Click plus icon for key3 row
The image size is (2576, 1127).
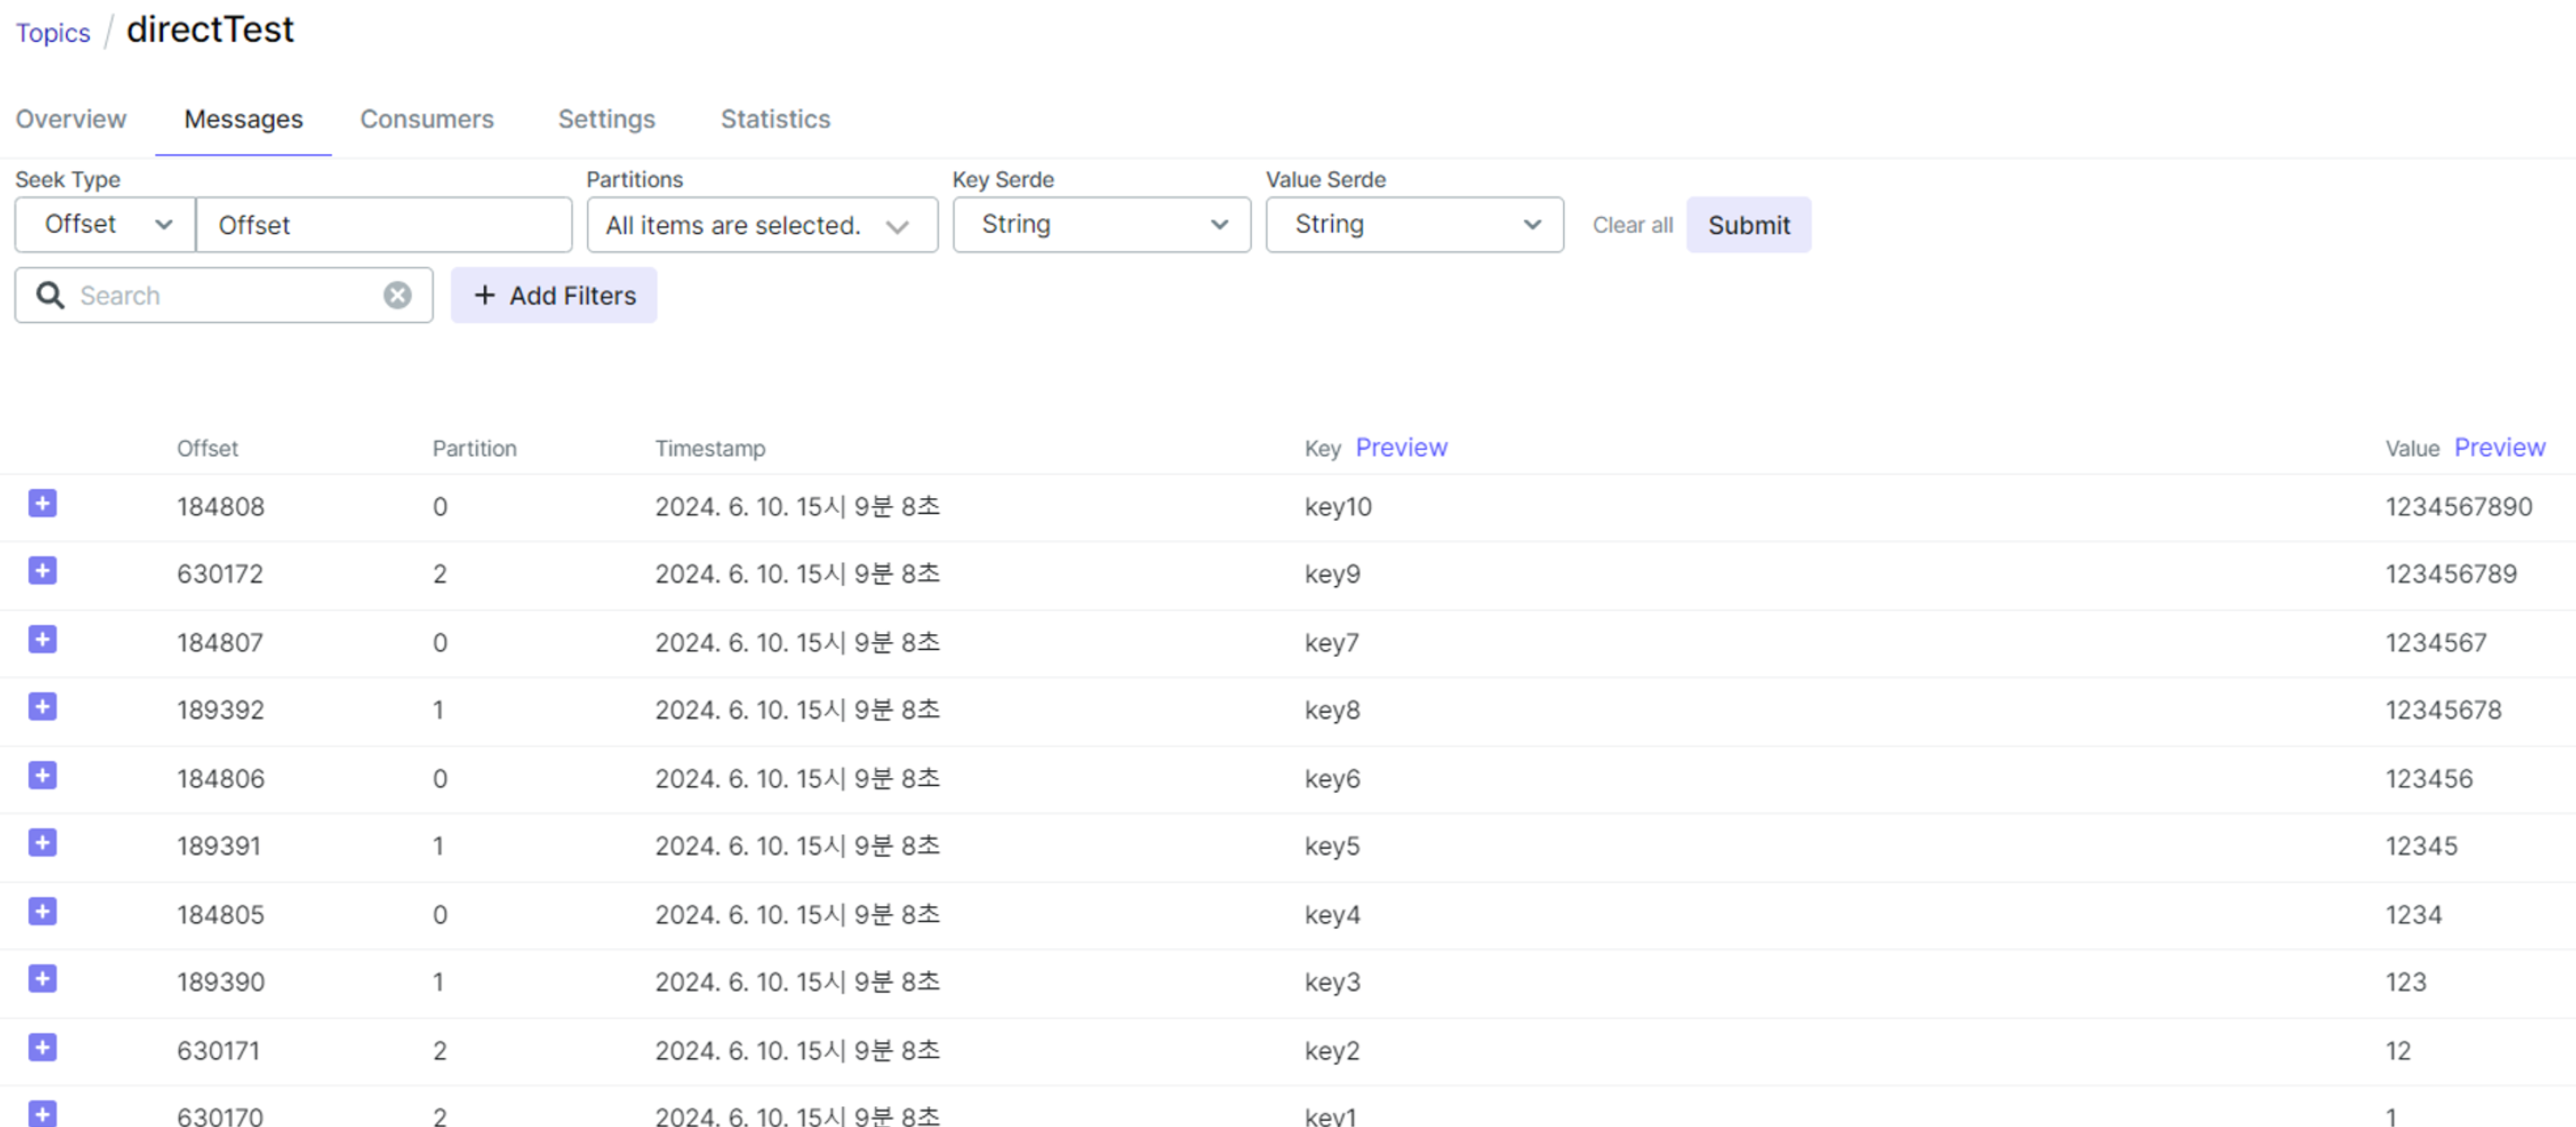[x=42, y=979]
